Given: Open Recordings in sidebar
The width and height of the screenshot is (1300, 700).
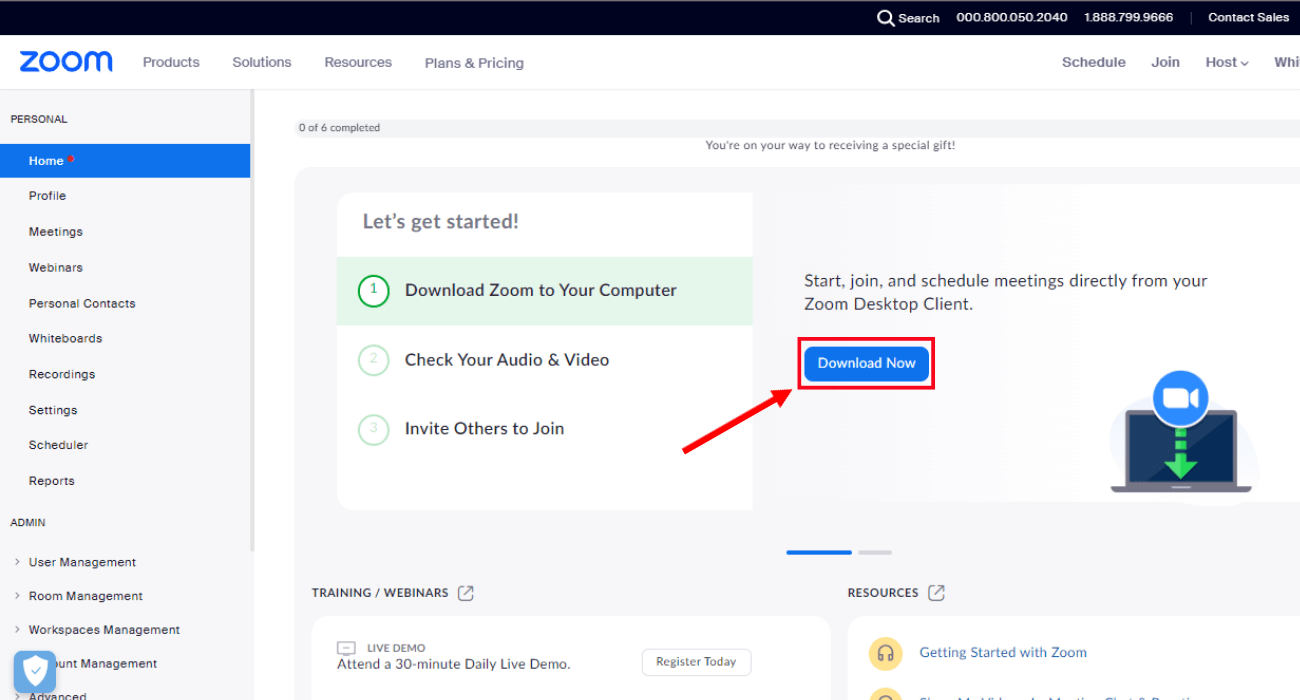Looking at the screenshot, I should pos(62,375).
